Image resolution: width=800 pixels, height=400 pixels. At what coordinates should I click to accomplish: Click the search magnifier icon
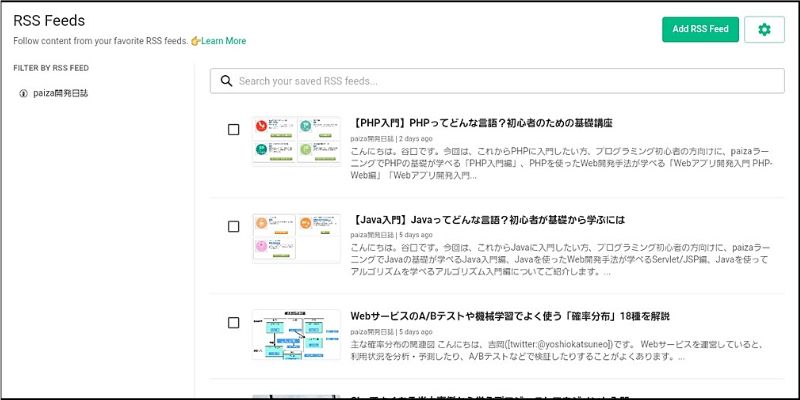pos(227,81)
